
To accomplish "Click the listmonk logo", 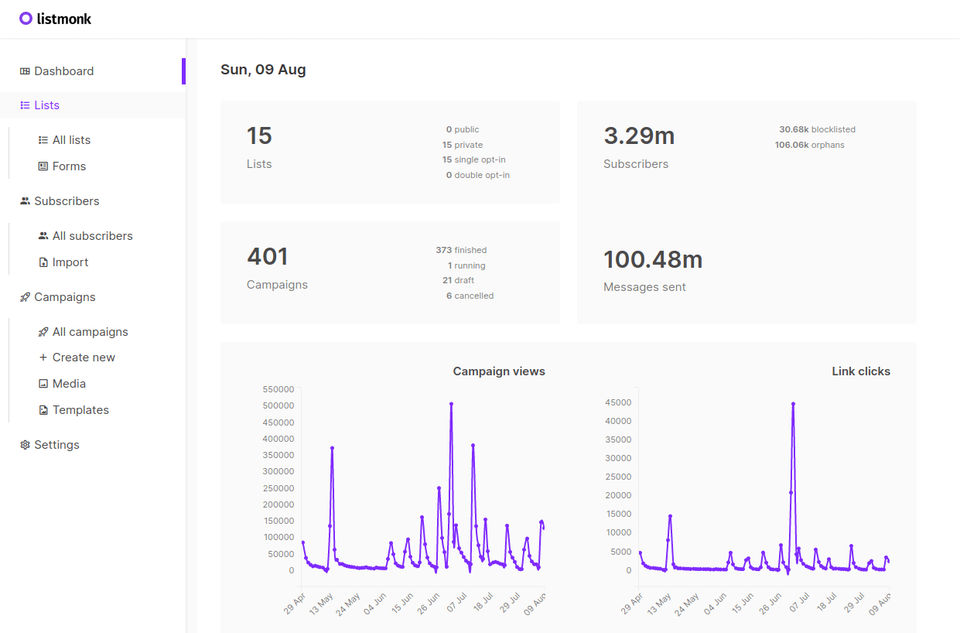I will pyautogui.click(x=55, y=18).
